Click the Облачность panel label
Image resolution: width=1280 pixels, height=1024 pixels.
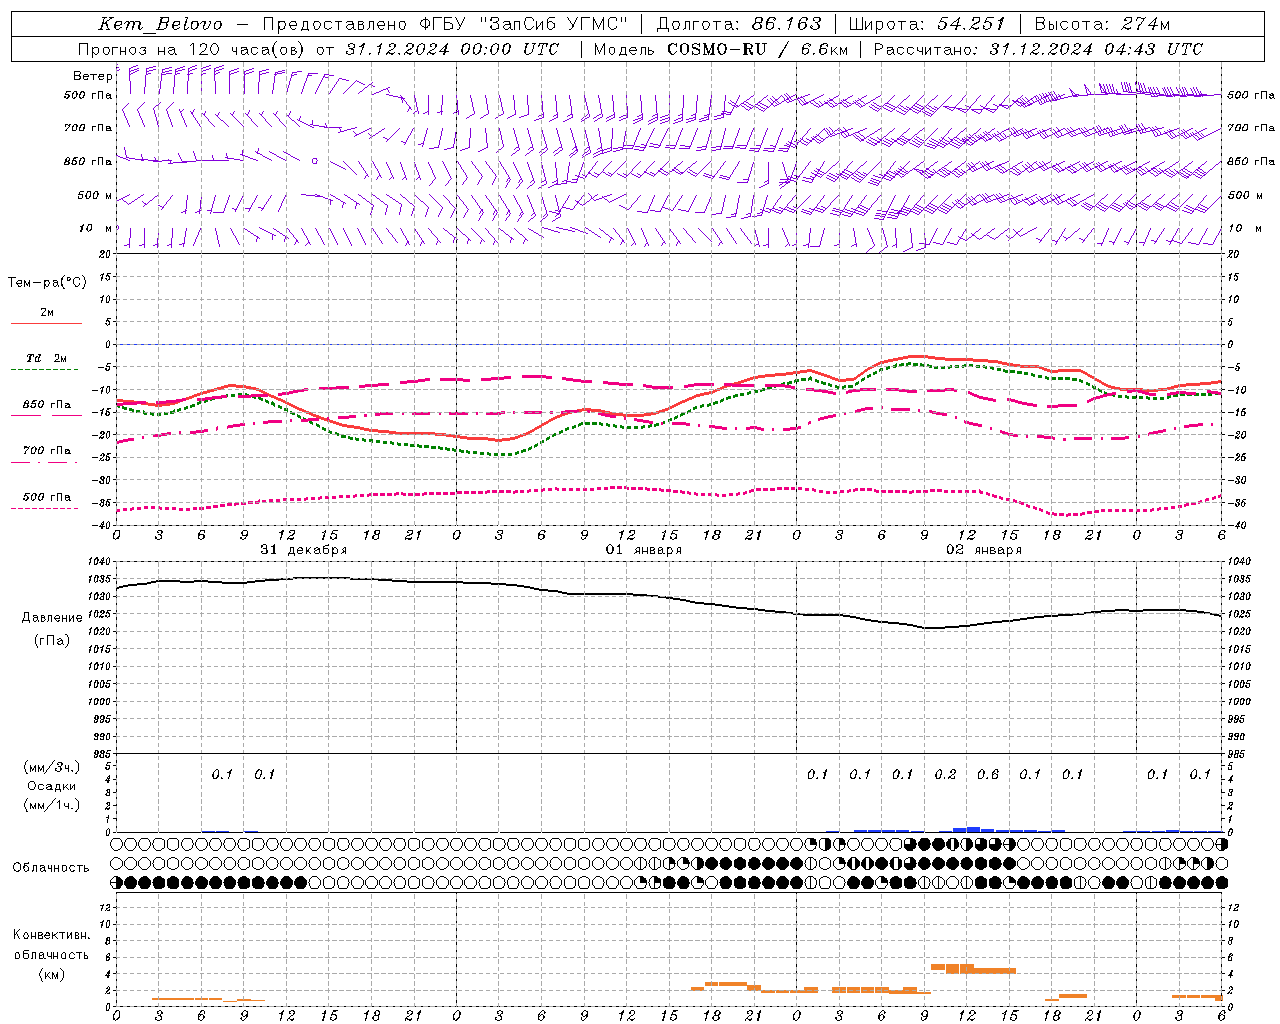tap(50, 868)
